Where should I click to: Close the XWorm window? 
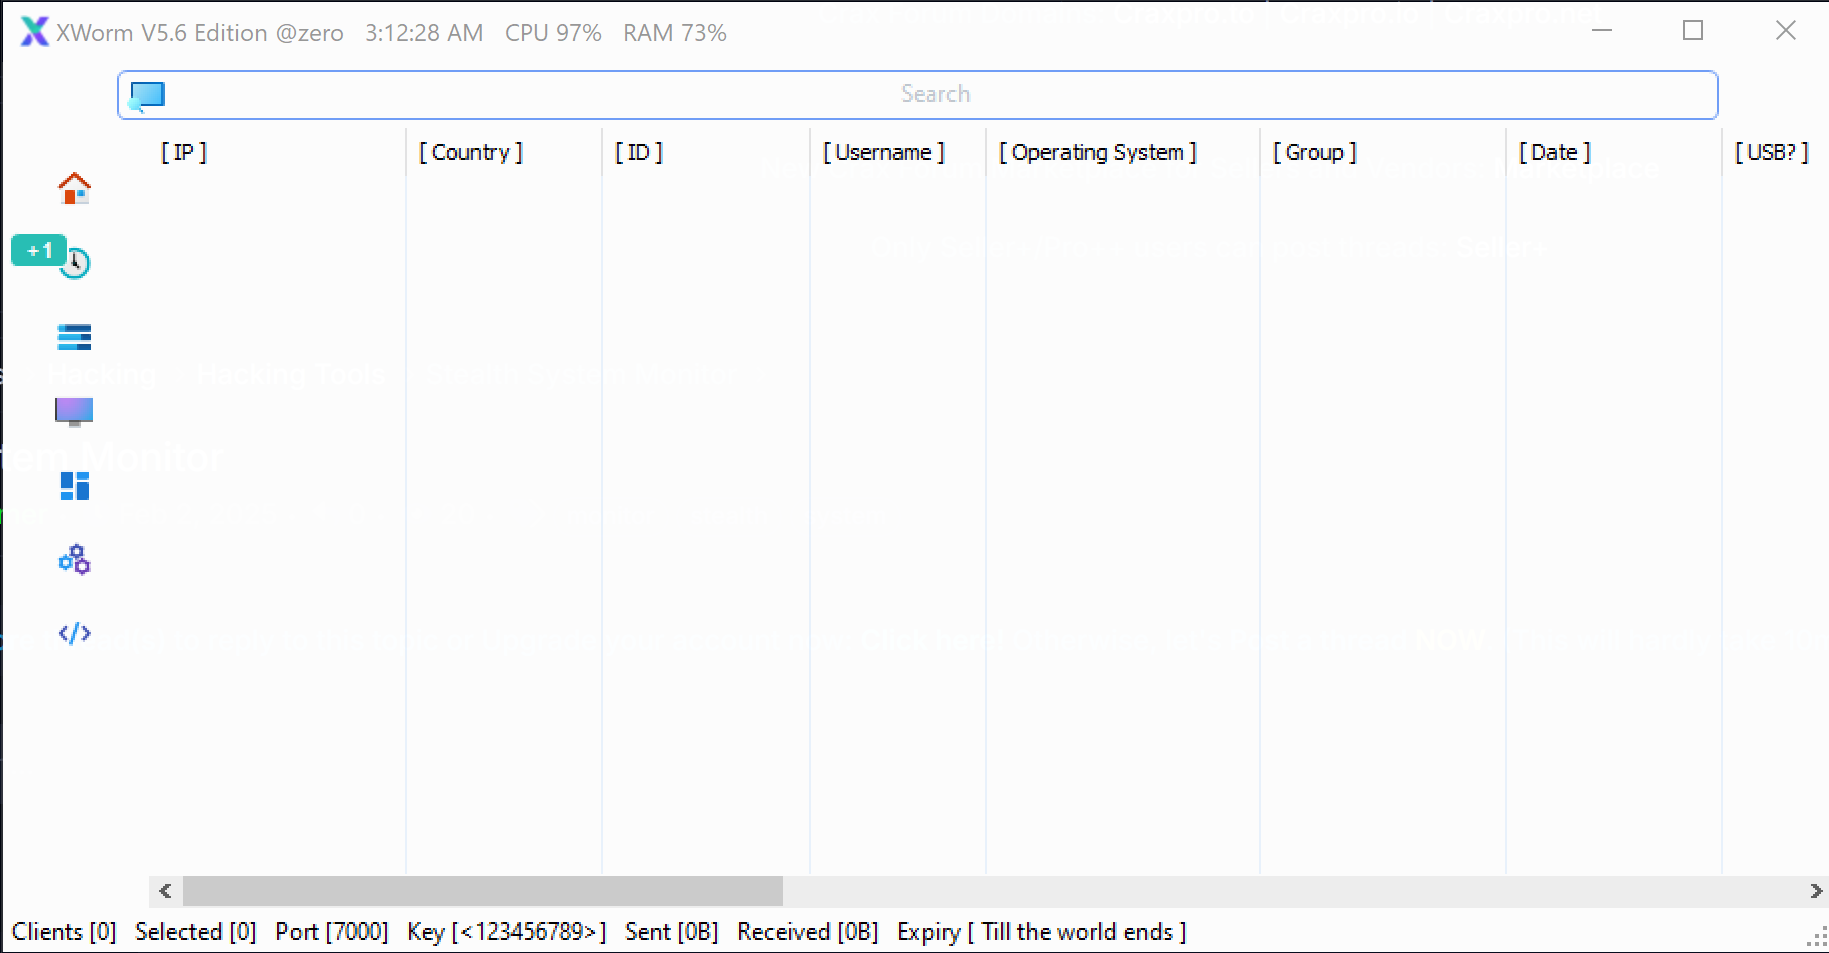coord(1786,31)
